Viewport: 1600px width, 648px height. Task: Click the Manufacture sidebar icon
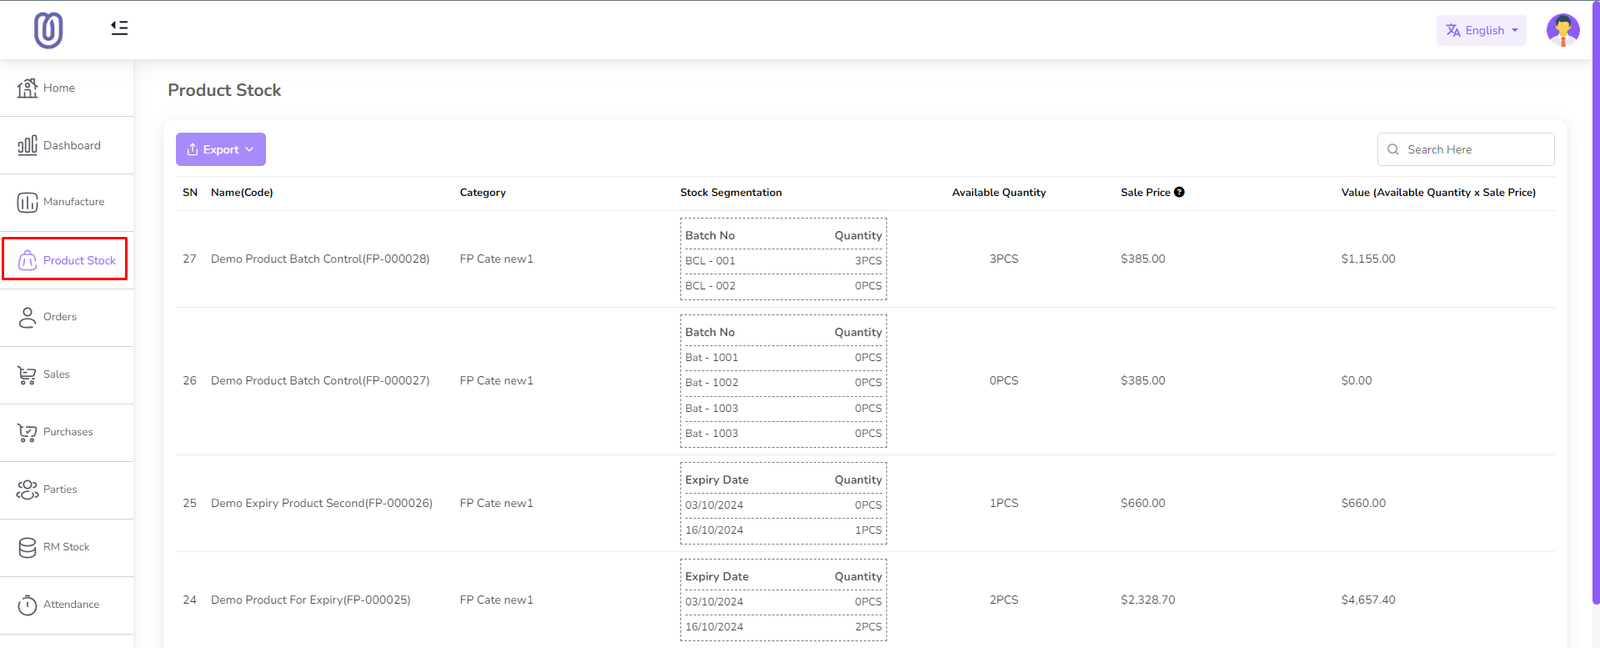[27, 202]
